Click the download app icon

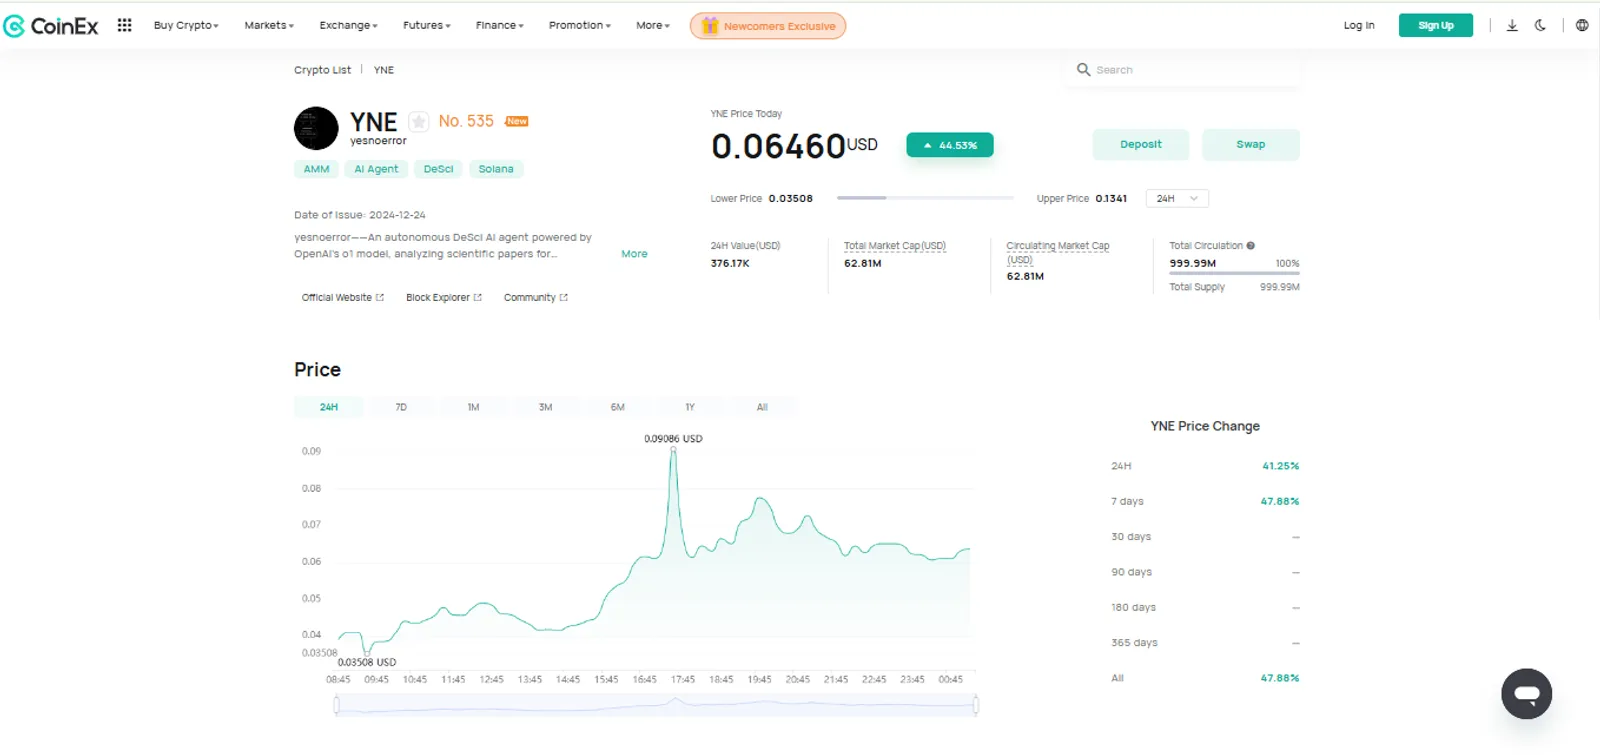[1512, 25]
